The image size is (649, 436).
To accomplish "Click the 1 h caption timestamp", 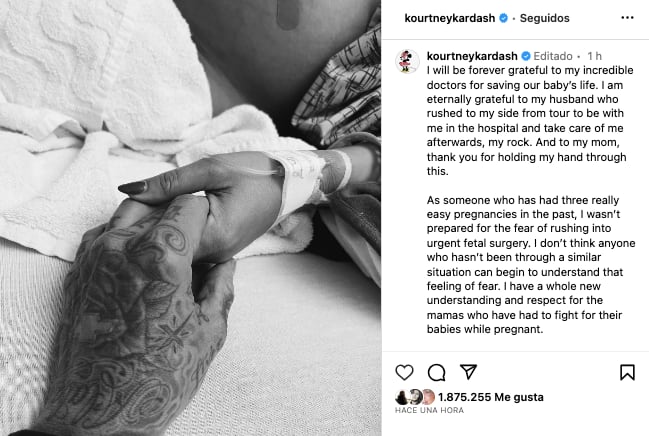I will click(594, 56).
